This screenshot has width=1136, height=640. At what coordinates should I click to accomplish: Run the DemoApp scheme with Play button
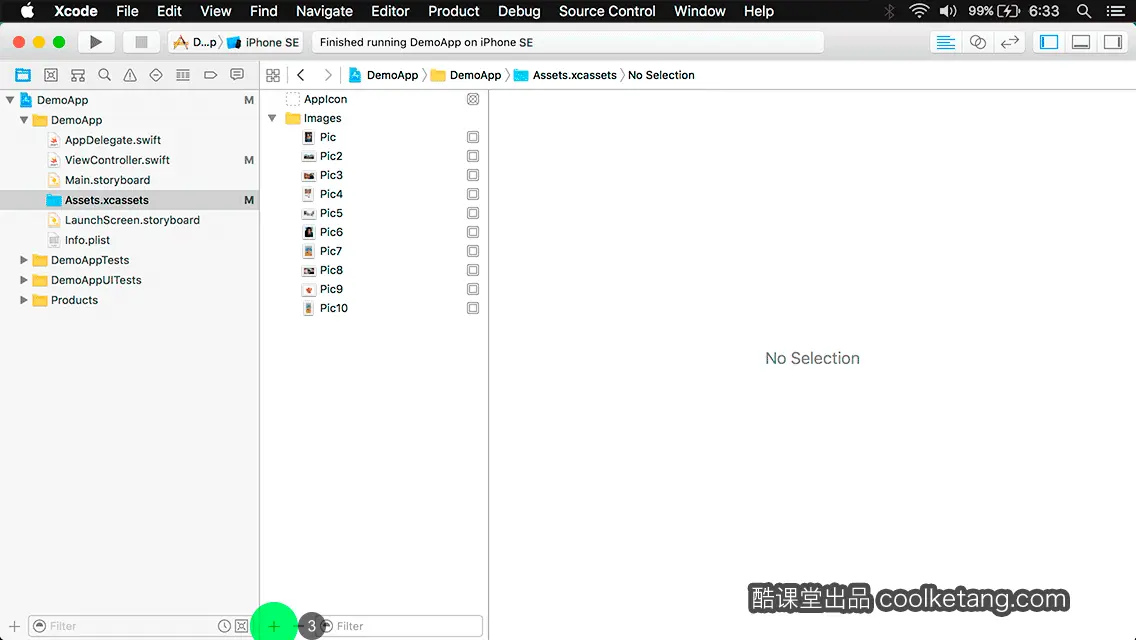pos(96,42)
